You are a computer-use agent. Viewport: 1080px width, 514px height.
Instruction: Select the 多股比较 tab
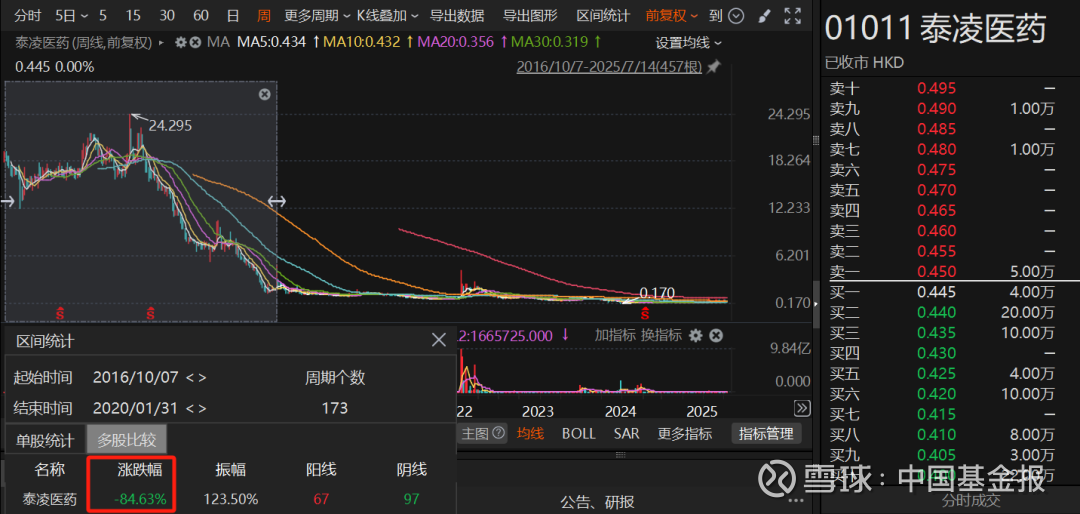(126, 440)
